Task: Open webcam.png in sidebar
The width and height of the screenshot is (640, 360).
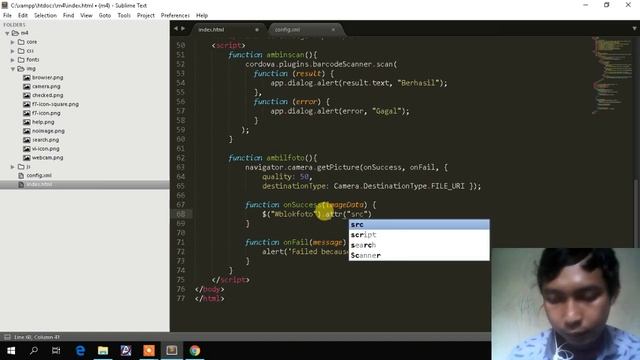Action: tap(47, 158)
